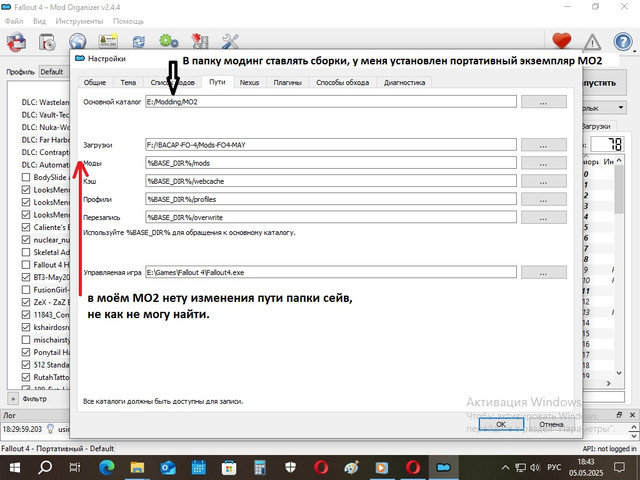Browse for Управляемая игра executable
The width and height of the screenshot is (640, 480).
pyautogui.click(x=544, y=272)
